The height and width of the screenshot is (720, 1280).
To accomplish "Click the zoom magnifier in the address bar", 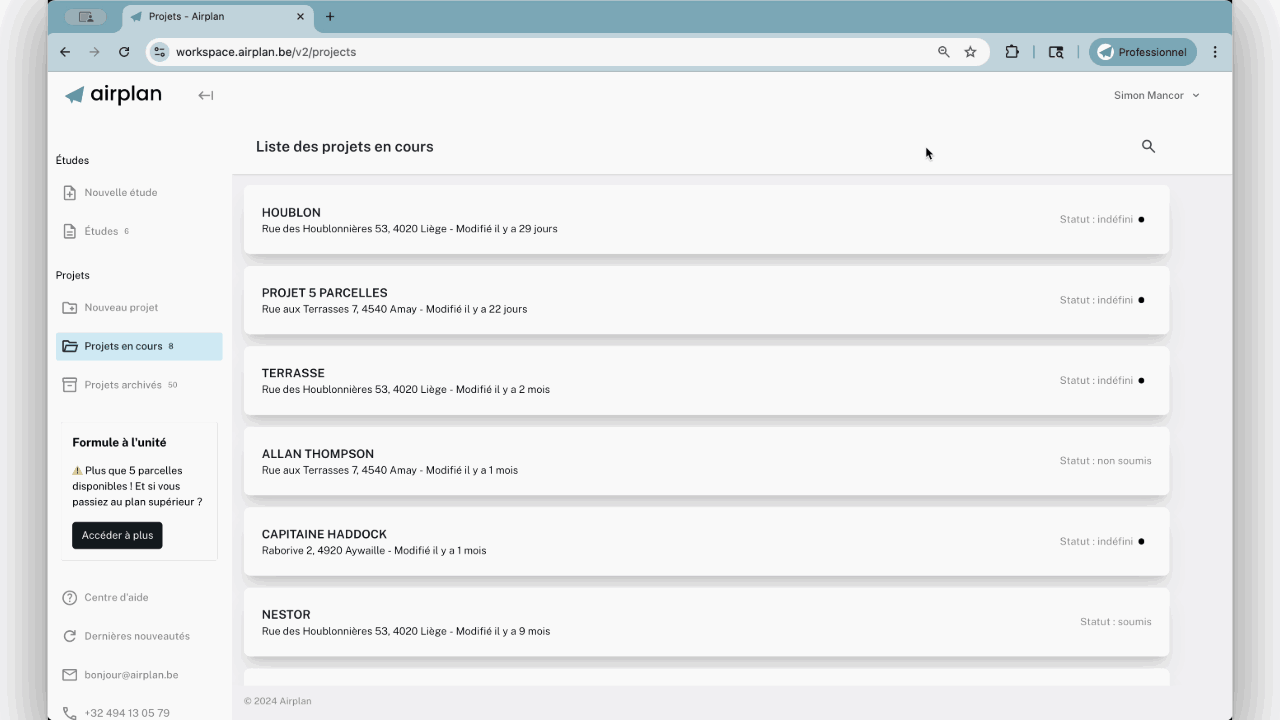I will [x=943, y=52].
